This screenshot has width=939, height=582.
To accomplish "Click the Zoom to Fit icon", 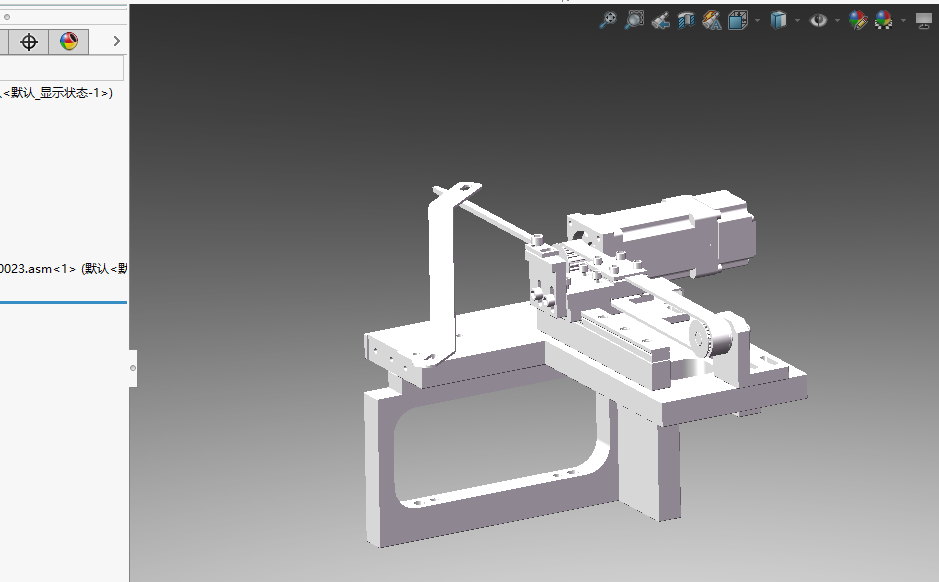I will (608, 20).
